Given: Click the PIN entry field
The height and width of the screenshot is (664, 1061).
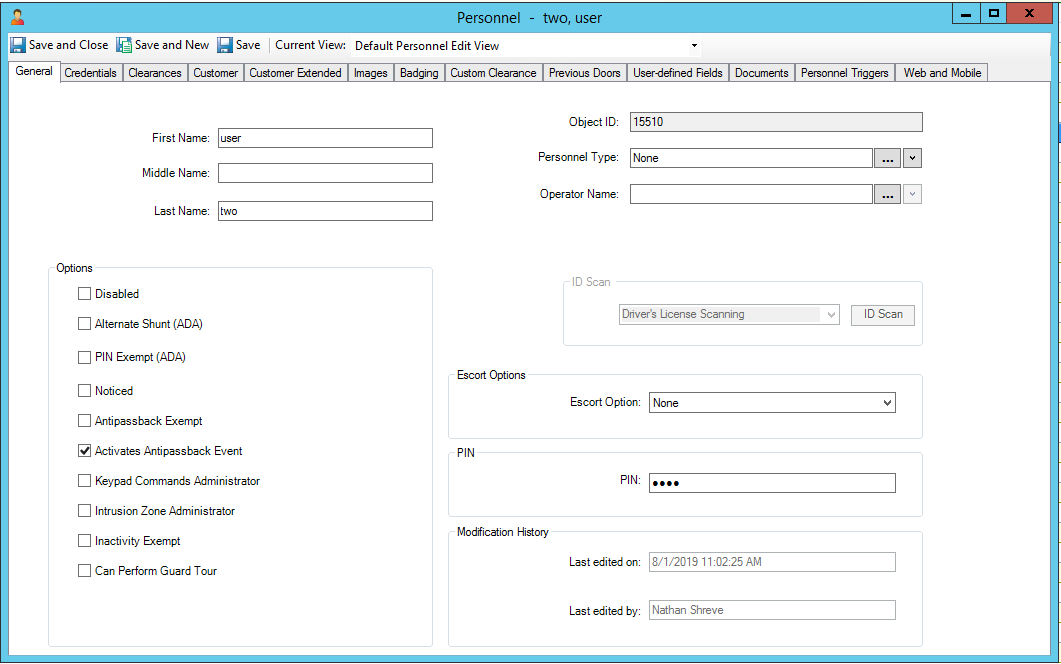Looking at the screenshot, I should tap(771, 482).
